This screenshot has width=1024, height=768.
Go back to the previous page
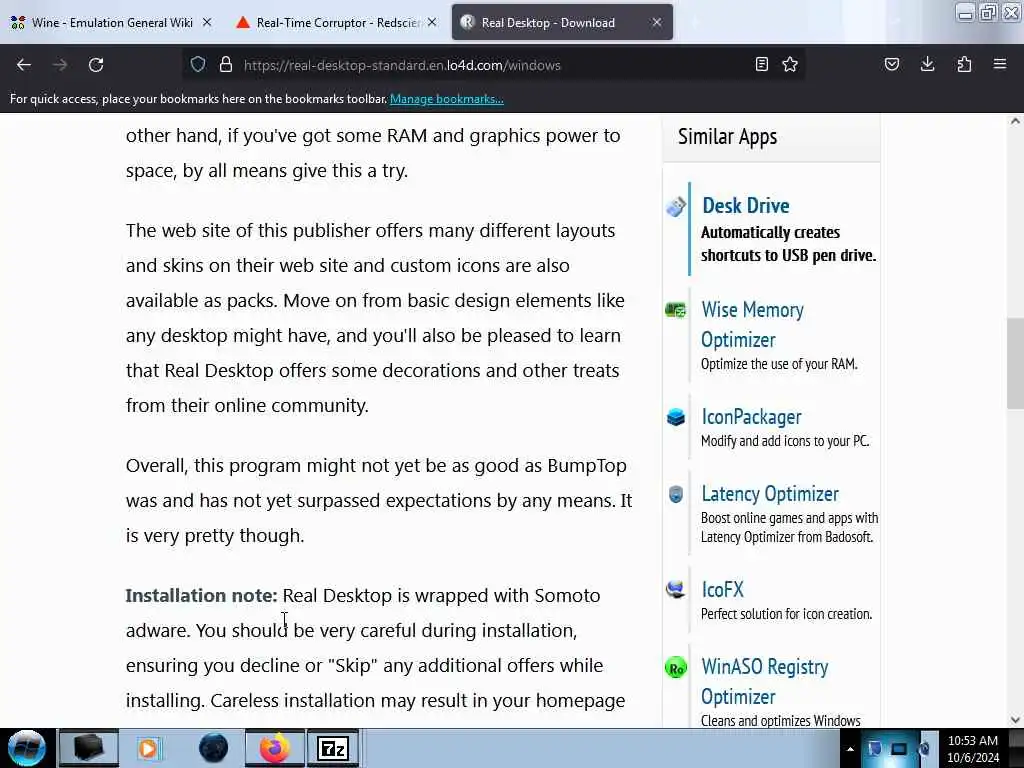24,65
